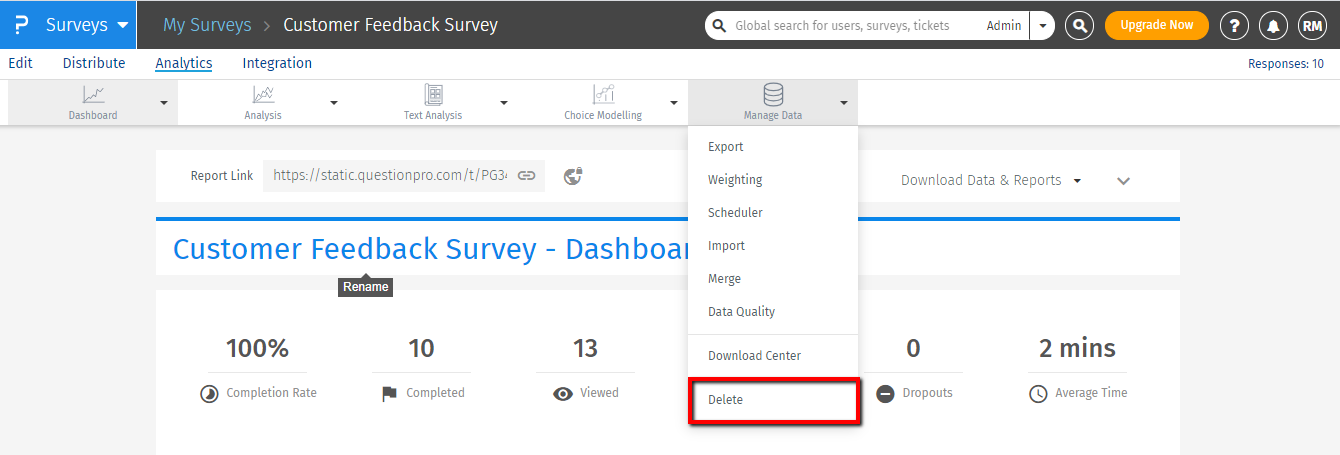Click the Report Link label
This screenshot has height=455, width=1340.
click(222, 176)
